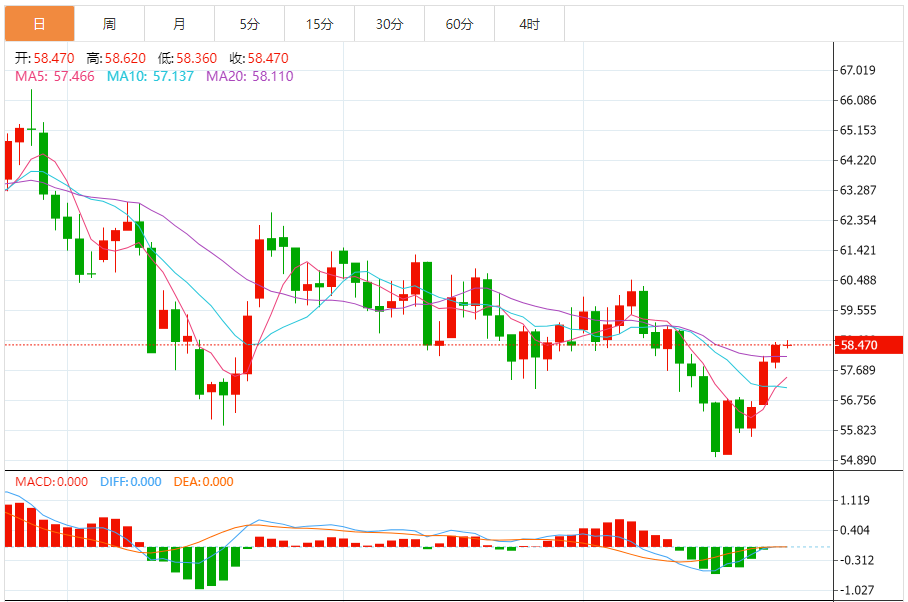Show the 5分 five-minute chart
The image size is (908, 602).
click(249, 23)
